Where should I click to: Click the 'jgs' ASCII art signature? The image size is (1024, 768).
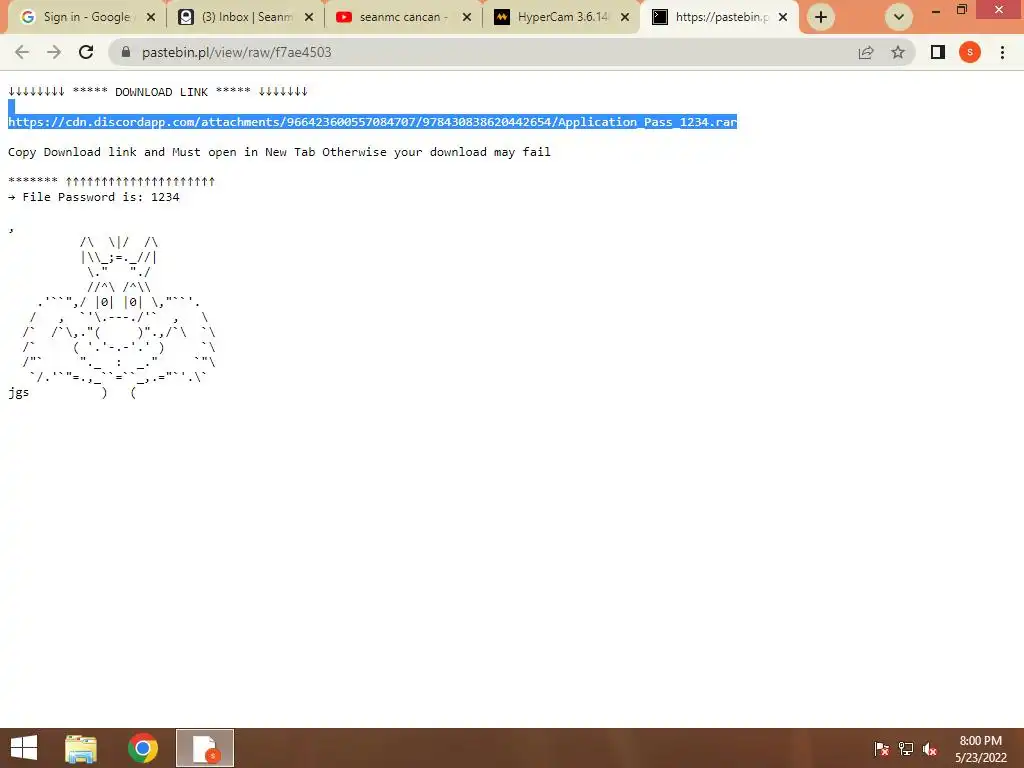[18, 392]
